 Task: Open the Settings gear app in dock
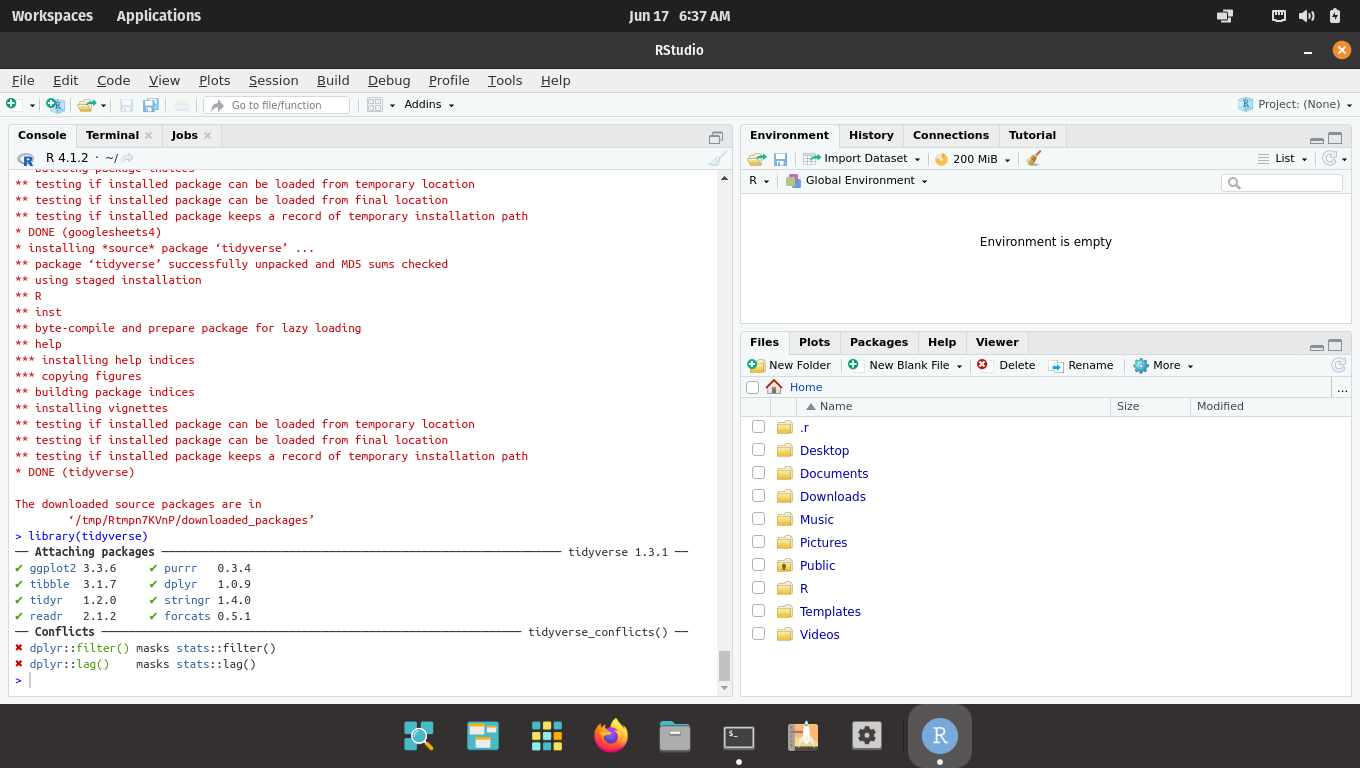tap(867, 736)
